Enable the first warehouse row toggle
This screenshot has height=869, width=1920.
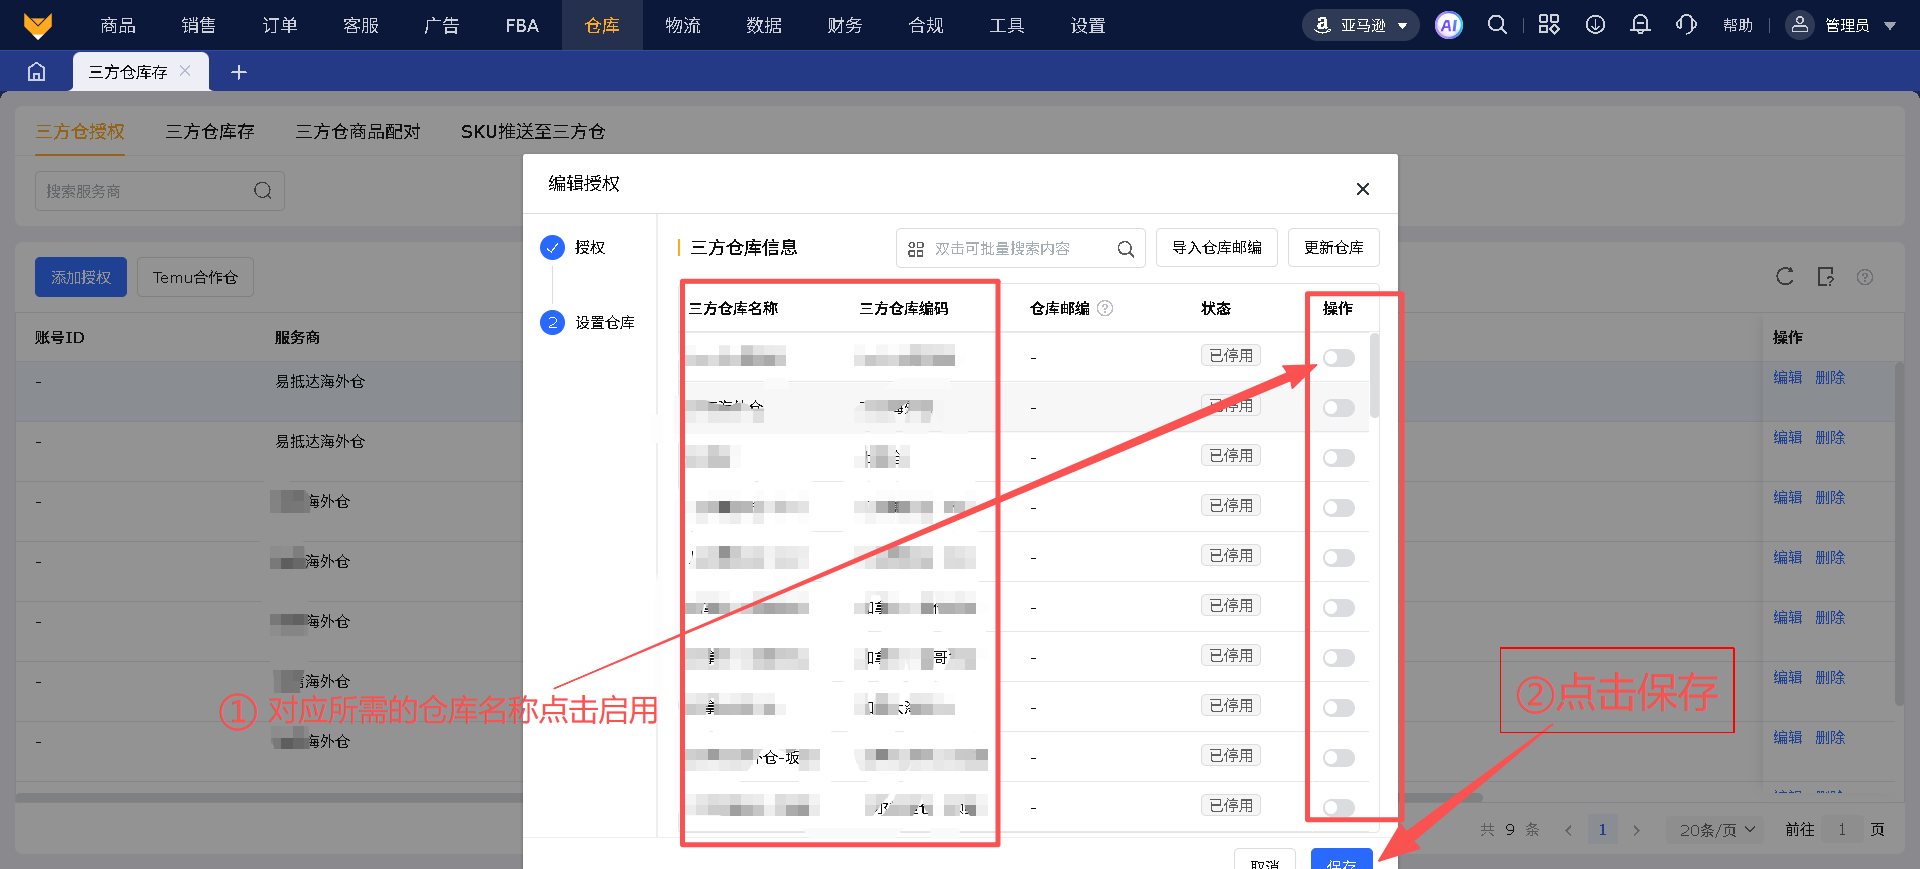[x=1338, y=358]
